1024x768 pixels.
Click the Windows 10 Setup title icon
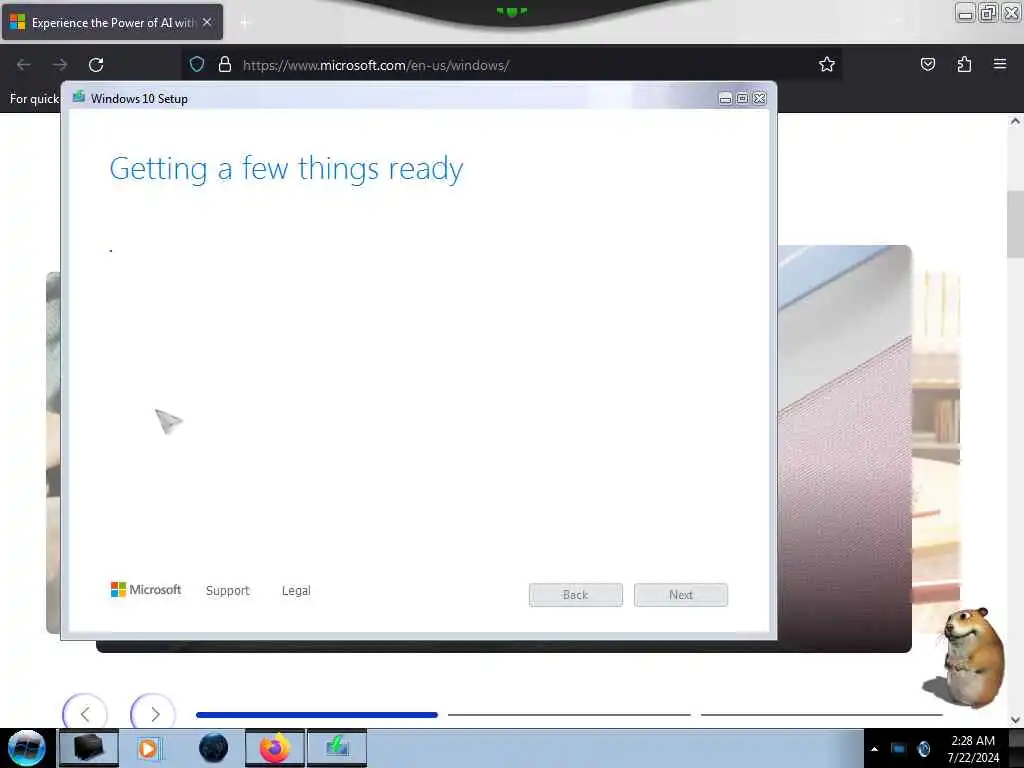pos(79,97)
